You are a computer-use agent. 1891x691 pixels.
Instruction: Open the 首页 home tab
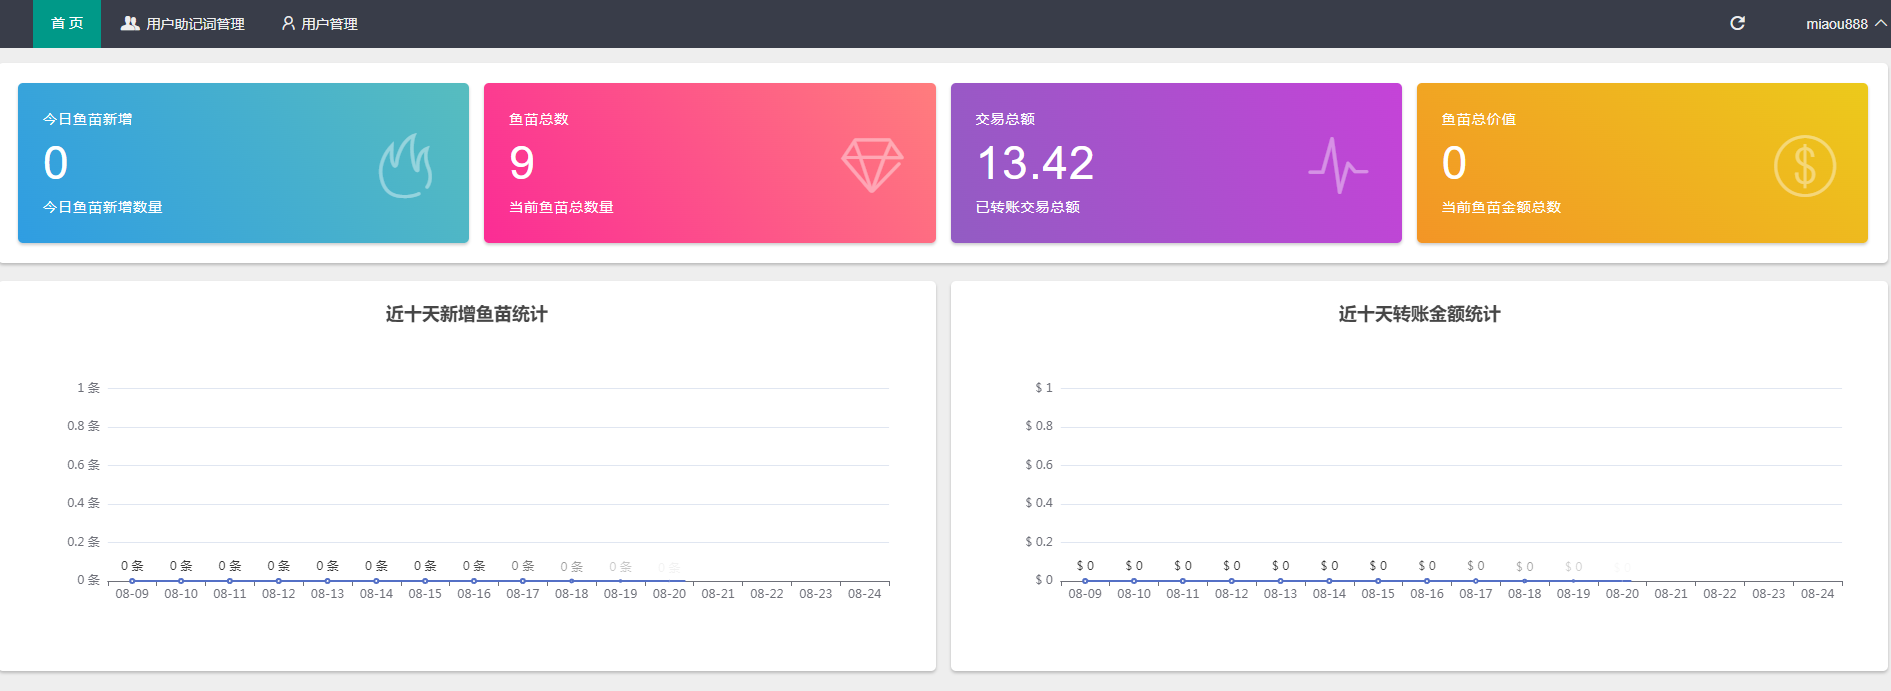(67, 24)
